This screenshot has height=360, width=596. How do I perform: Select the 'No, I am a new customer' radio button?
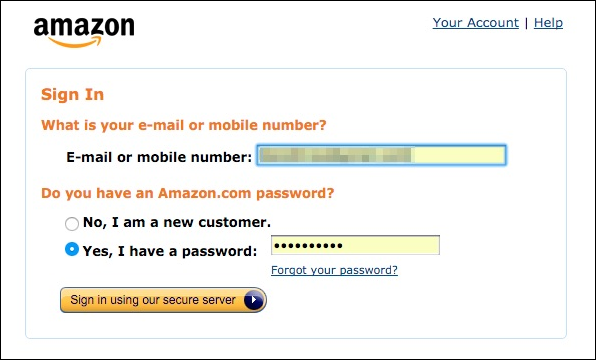click(72, 224)
